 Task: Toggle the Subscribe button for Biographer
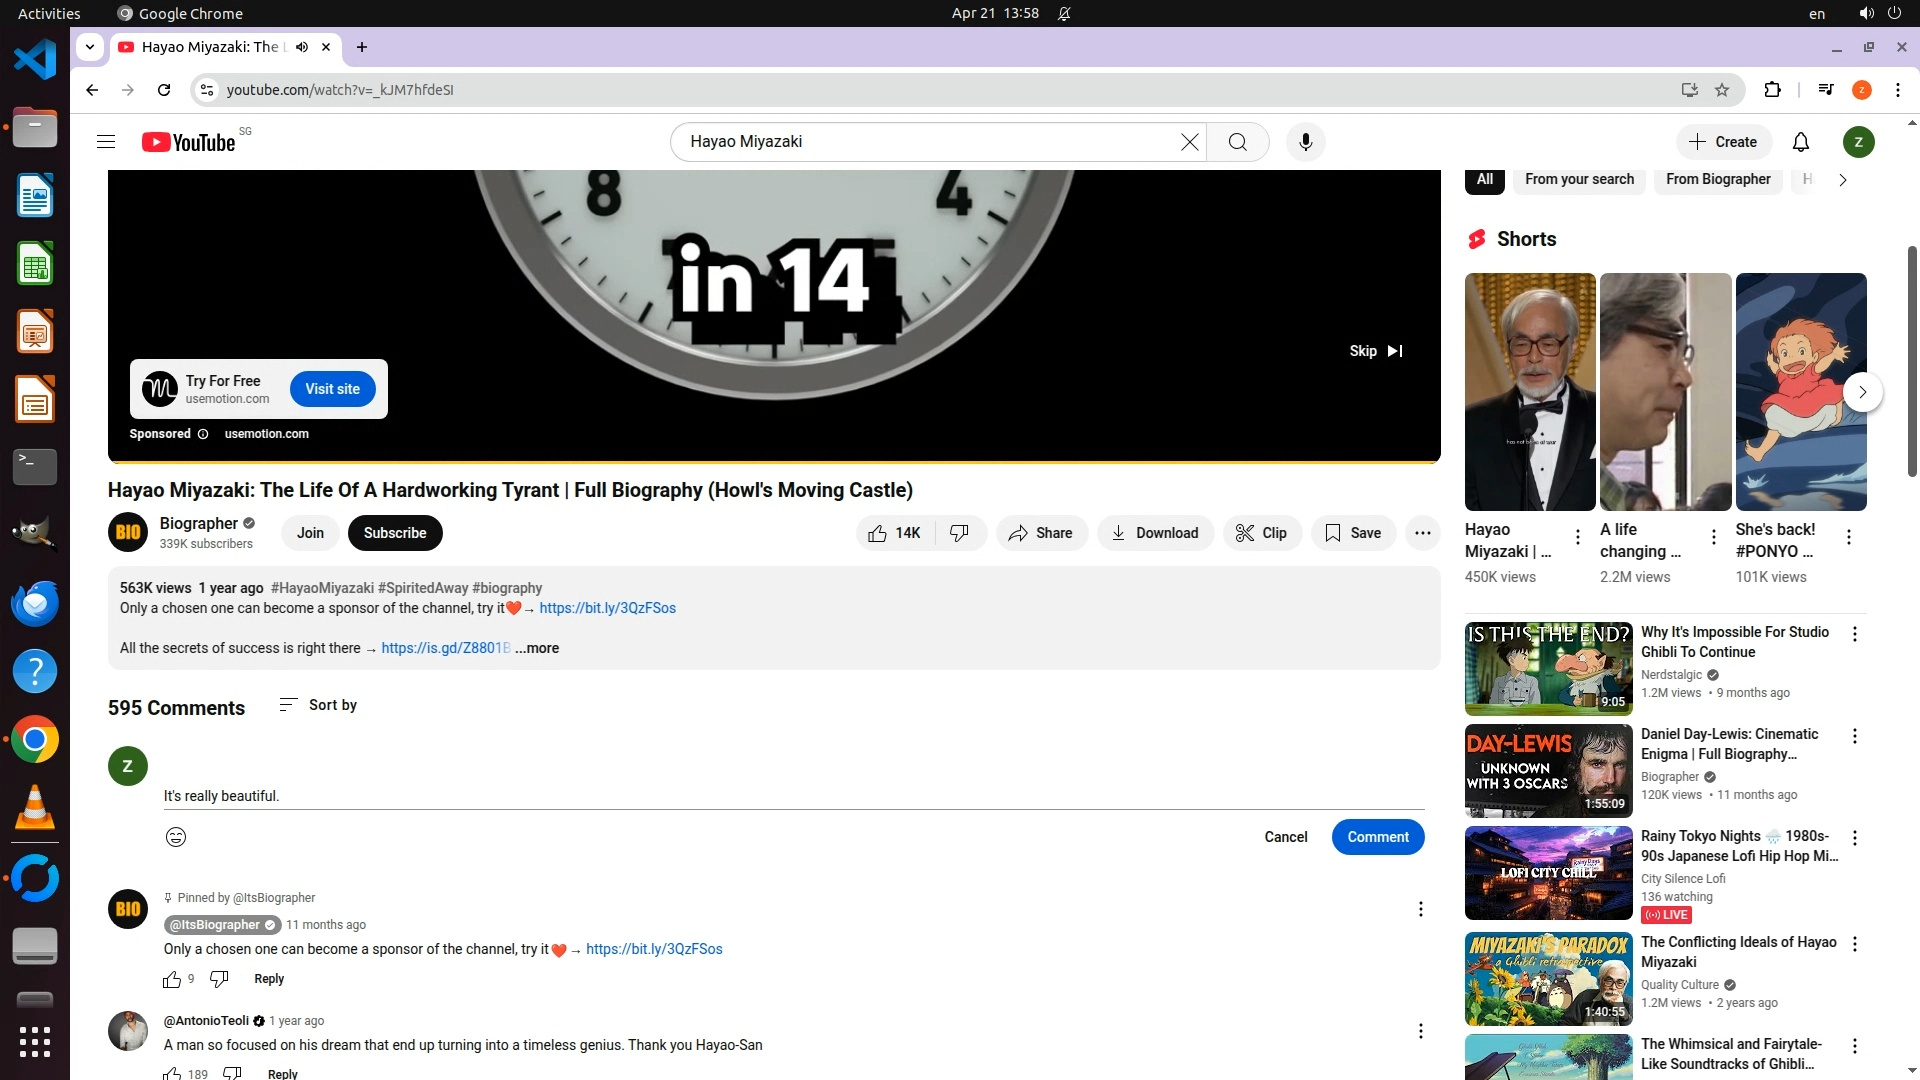coord(395,533)
